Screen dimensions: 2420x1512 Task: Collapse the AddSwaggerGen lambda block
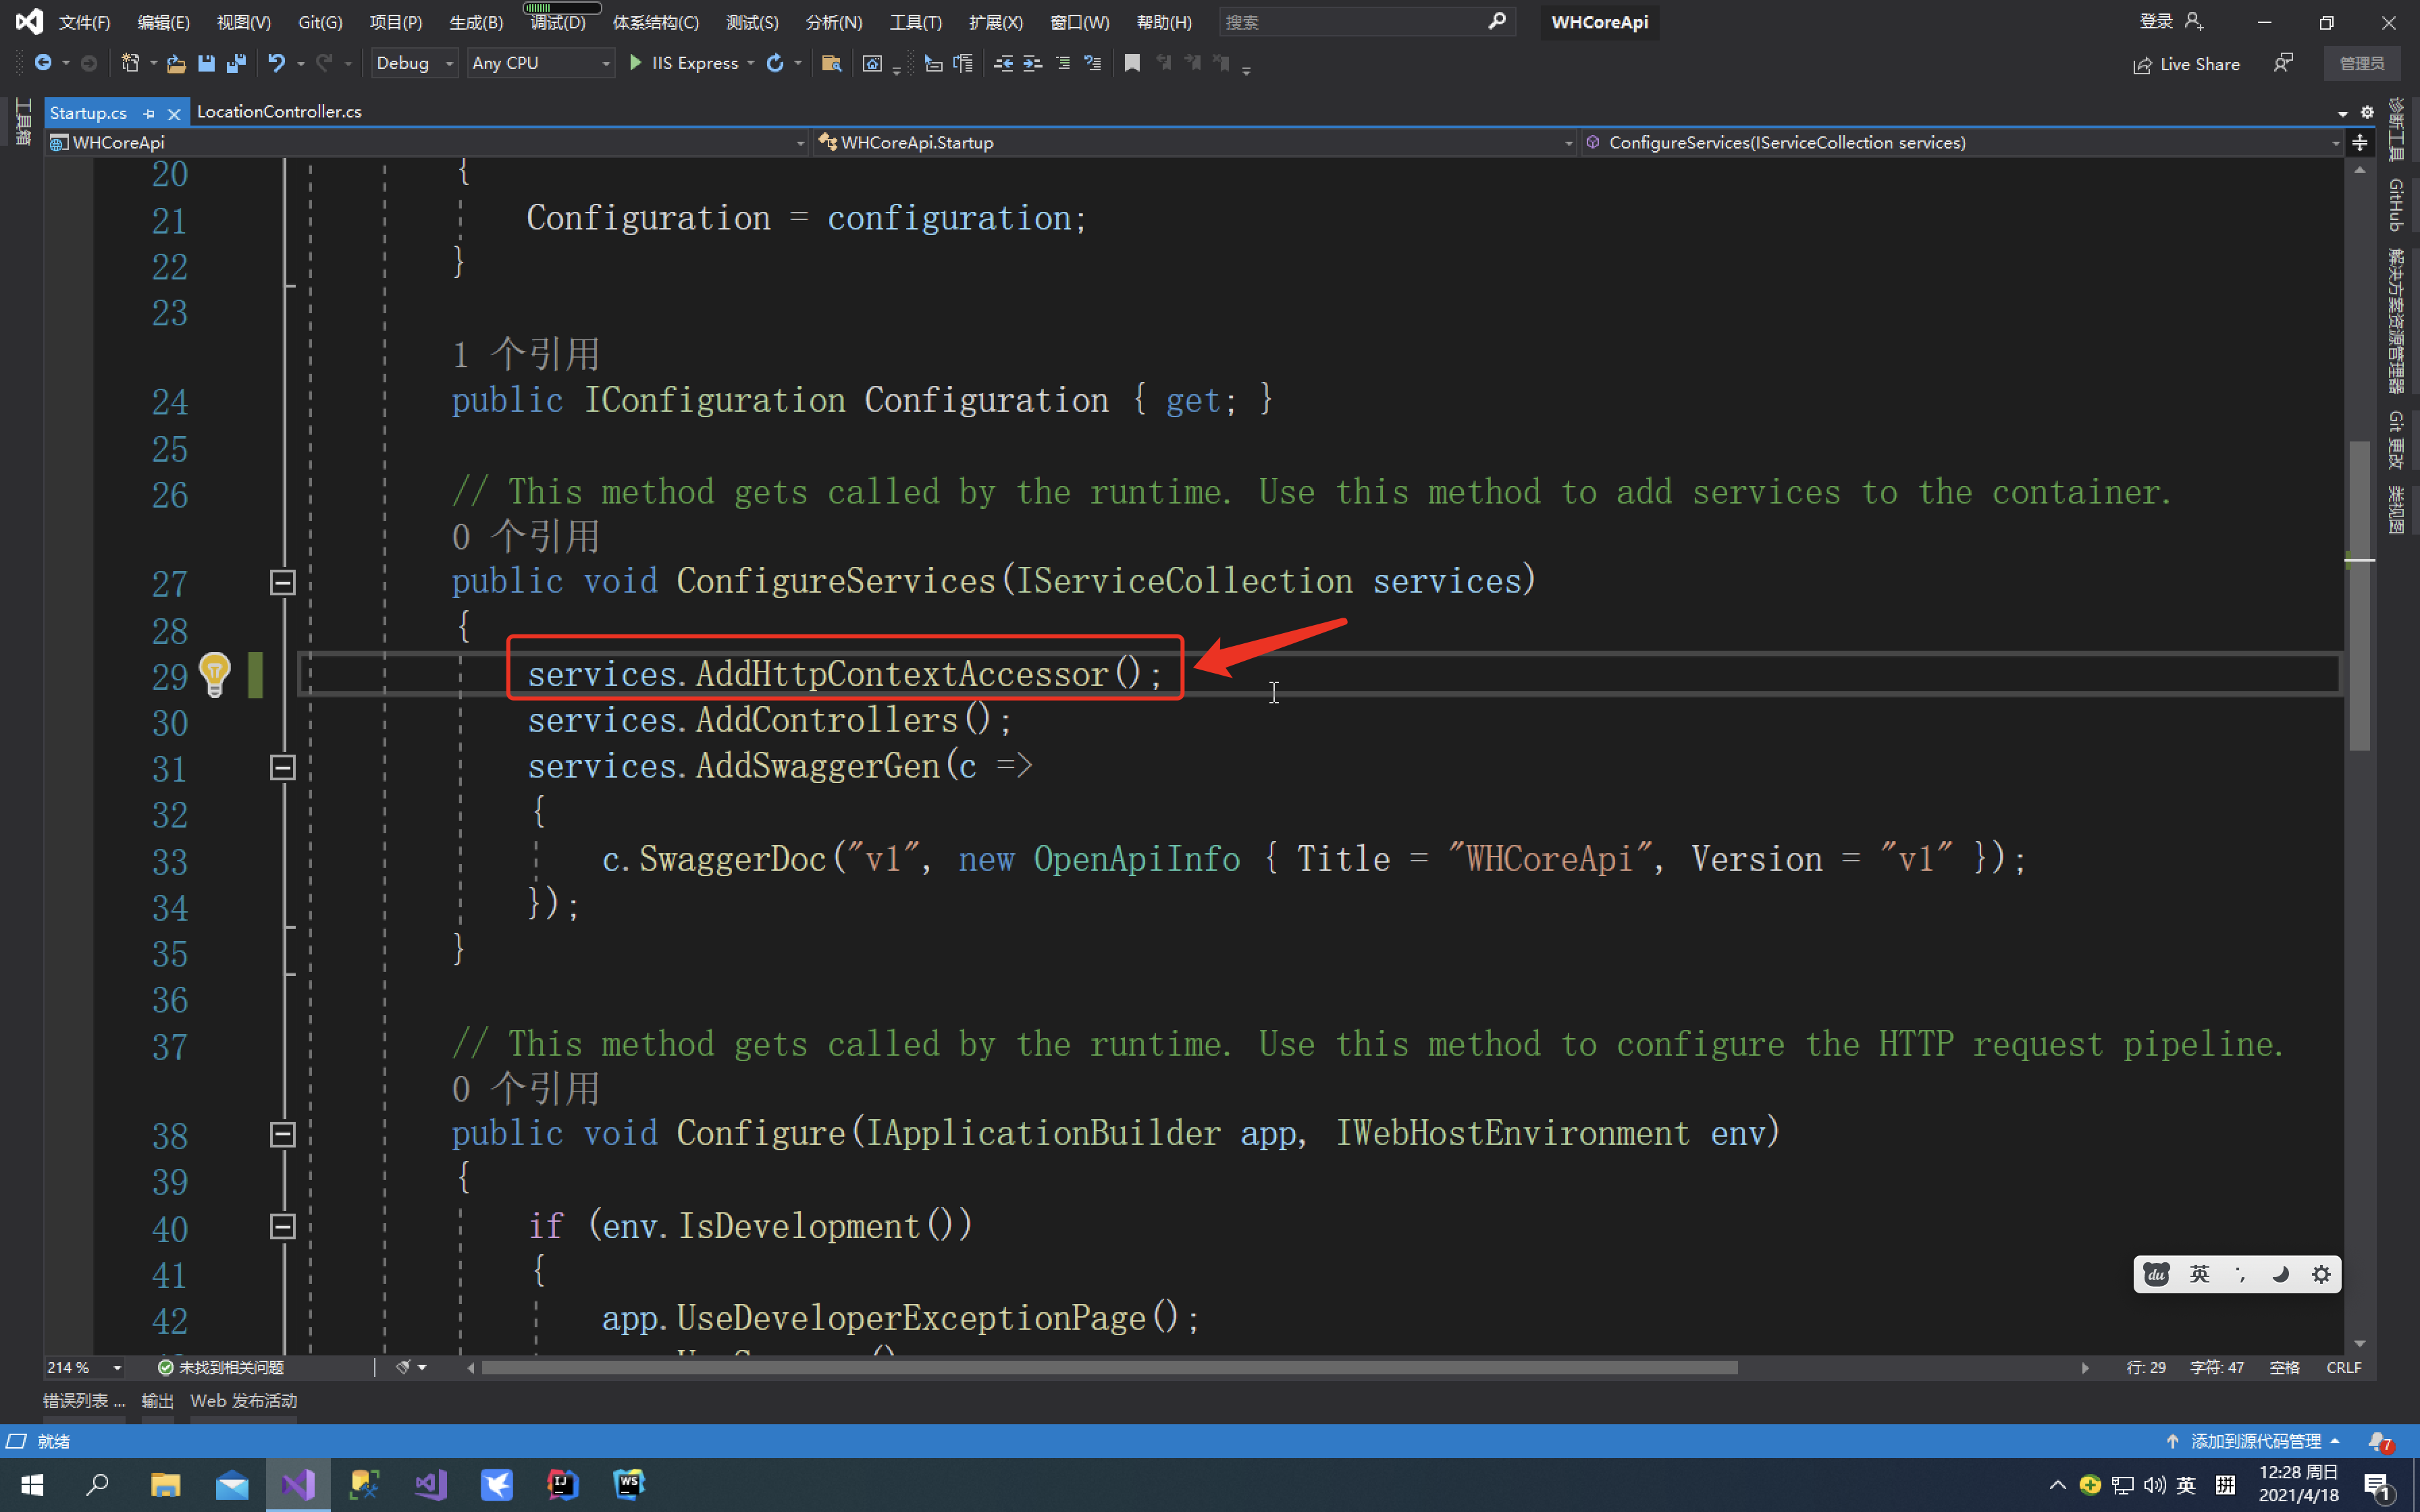283,767
